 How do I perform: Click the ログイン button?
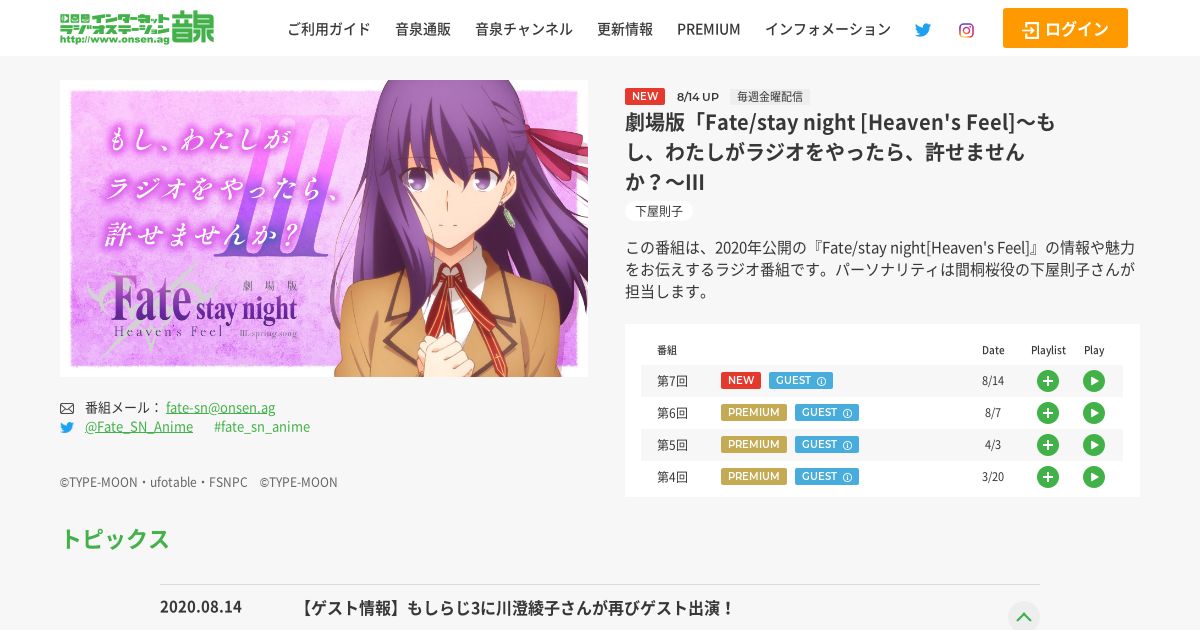point(1065,28)
